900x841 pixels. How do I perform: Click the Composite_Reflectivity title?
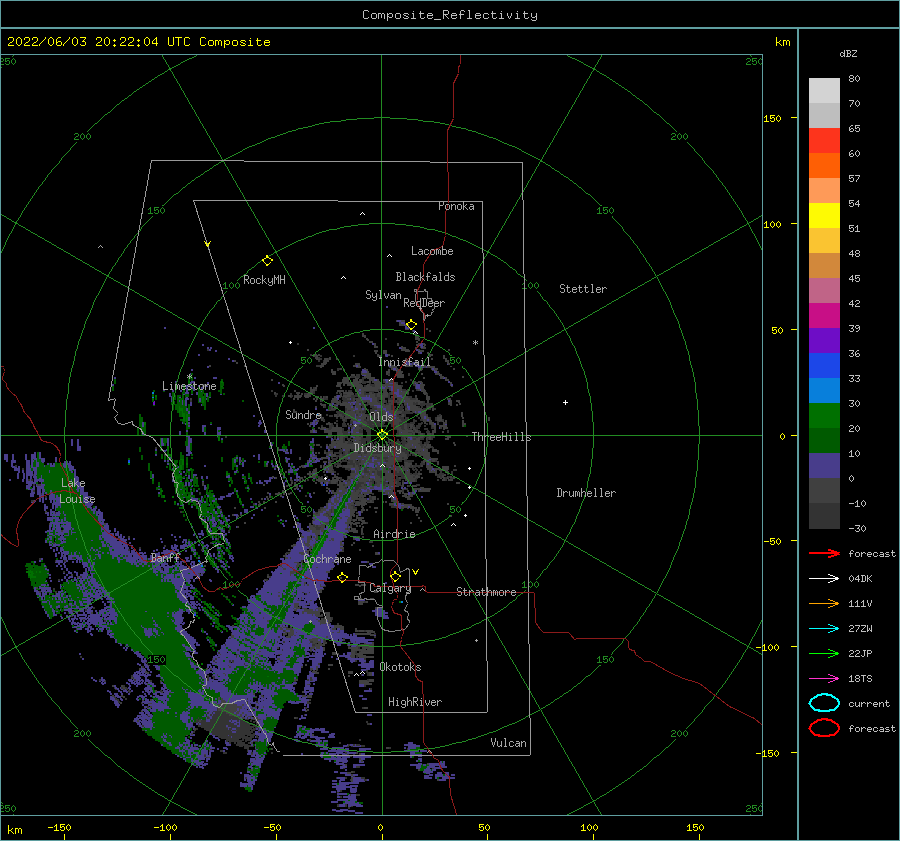(449, 15)
